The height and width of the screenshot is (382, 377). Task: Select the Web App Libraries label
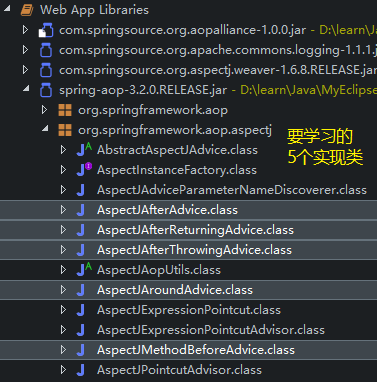[x=94, y=10]
